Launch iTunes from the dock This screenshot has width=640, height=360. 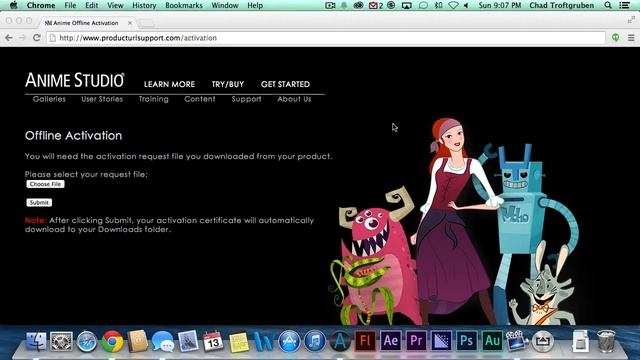pos(315,341)
